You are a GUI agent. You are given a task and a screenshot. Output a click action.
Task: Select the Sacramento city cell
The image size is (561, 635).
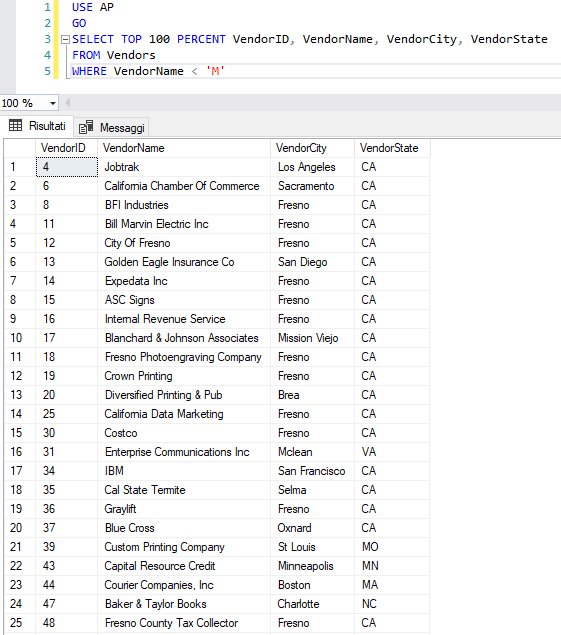click(x=312, y=186)
